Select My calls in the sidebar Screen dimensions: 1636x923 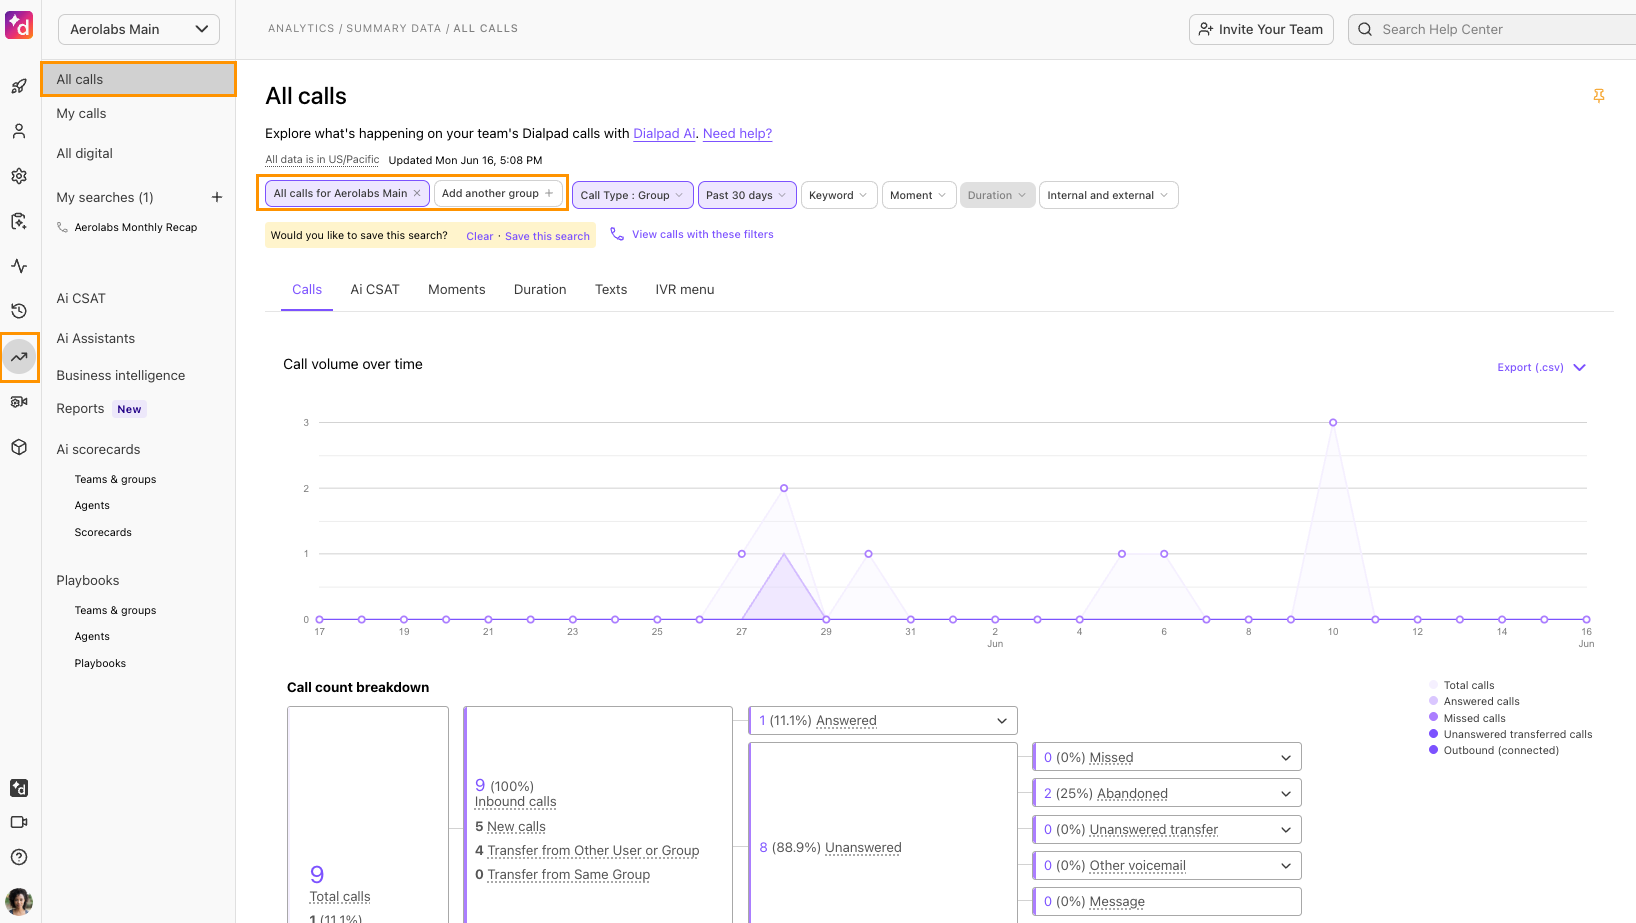pyautogui.click(x=81, y=113)
